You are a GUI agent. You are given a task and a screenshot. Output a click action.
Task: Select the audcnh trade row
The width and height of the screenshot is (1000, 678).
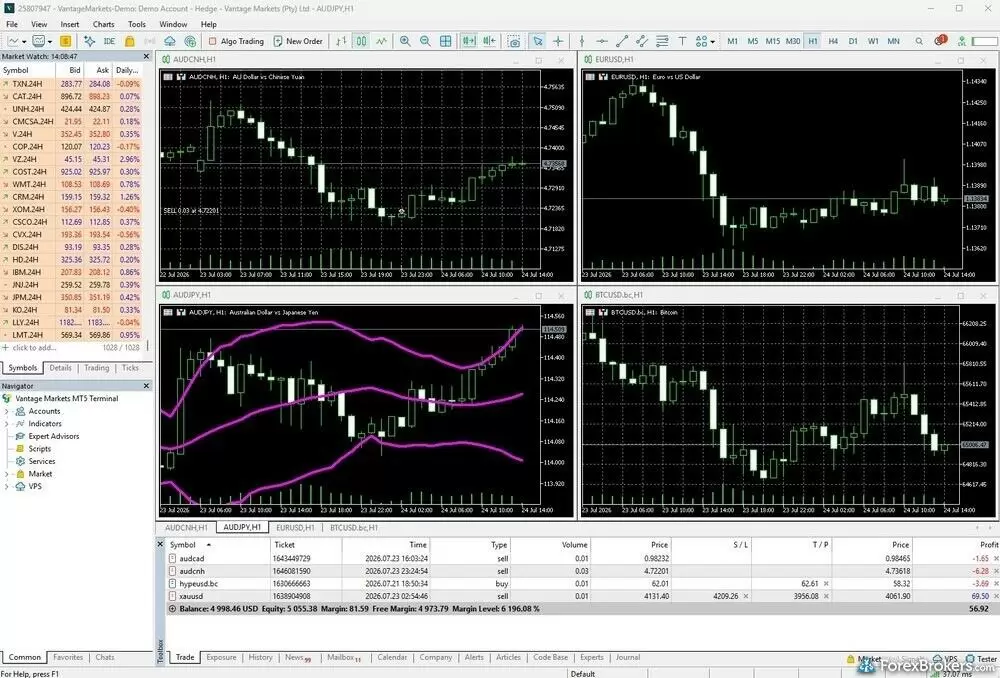(582, 571)
